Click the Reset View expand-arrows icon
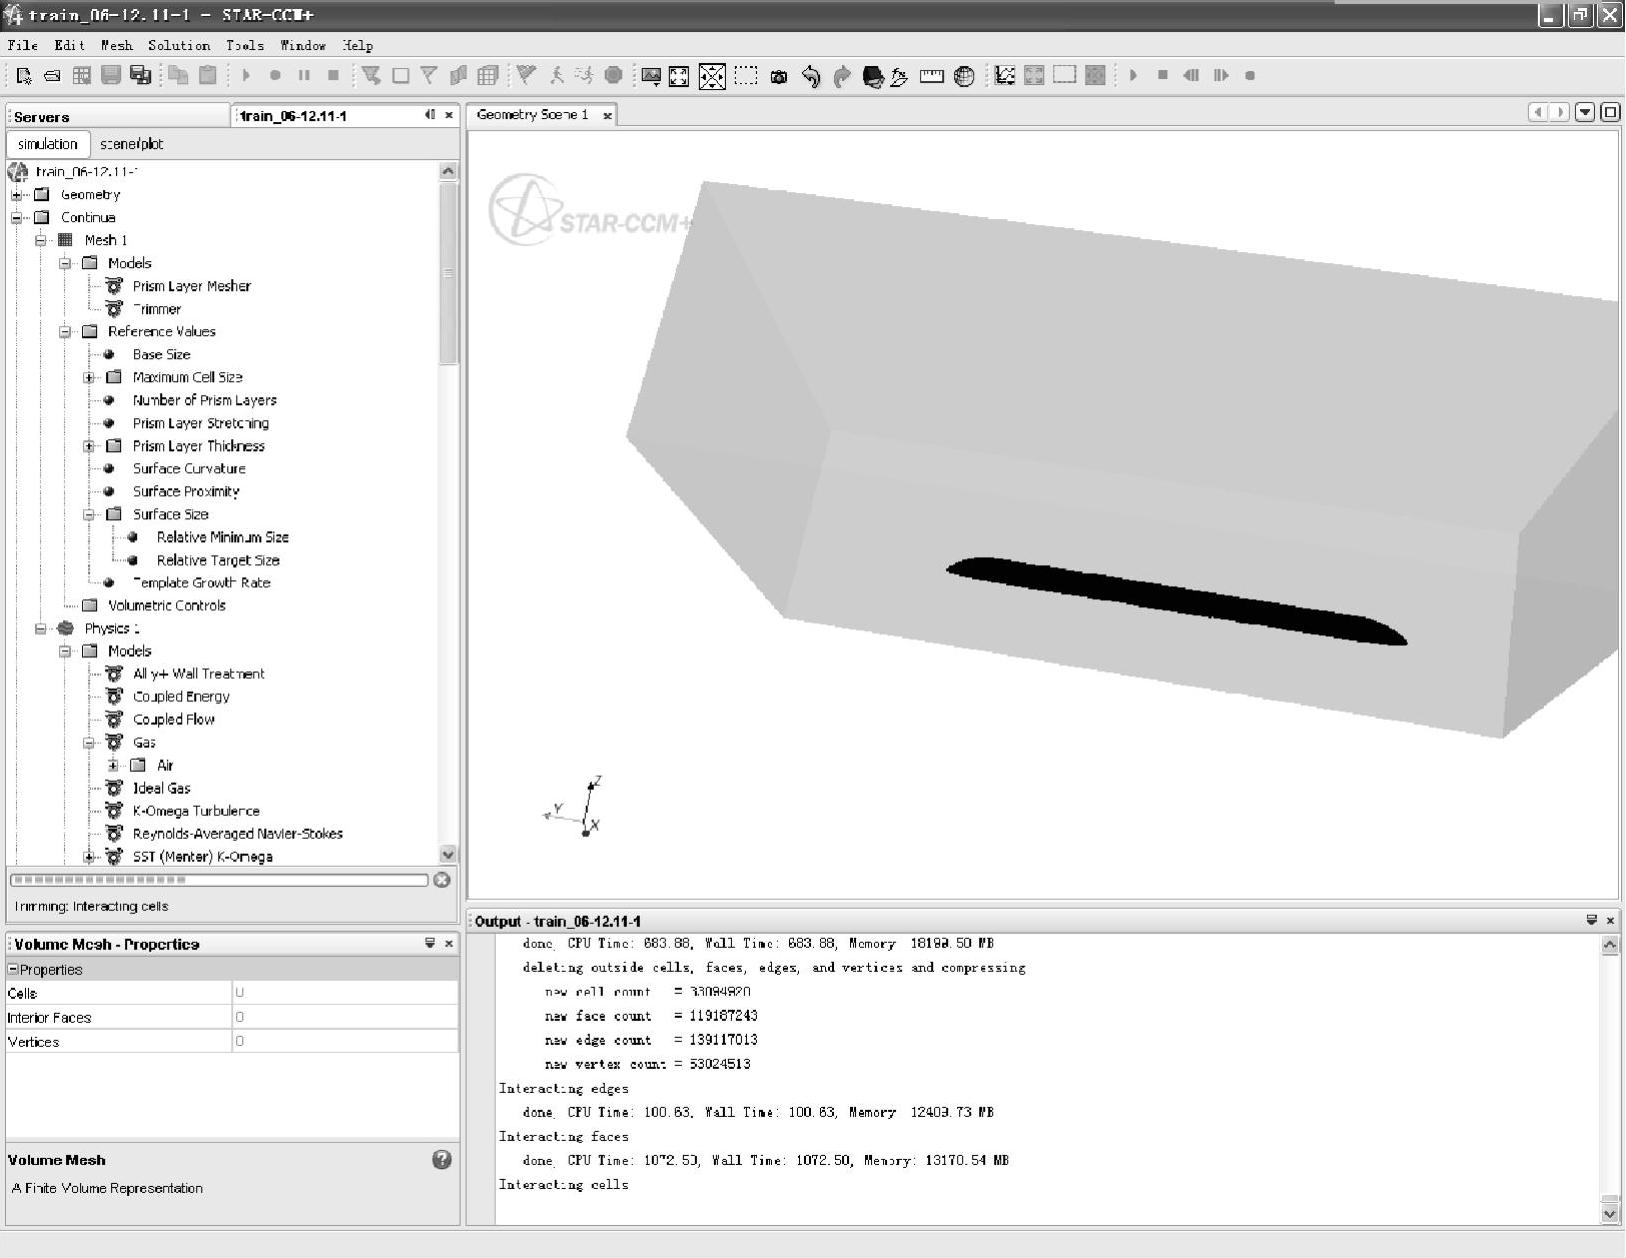 (679, 76)
